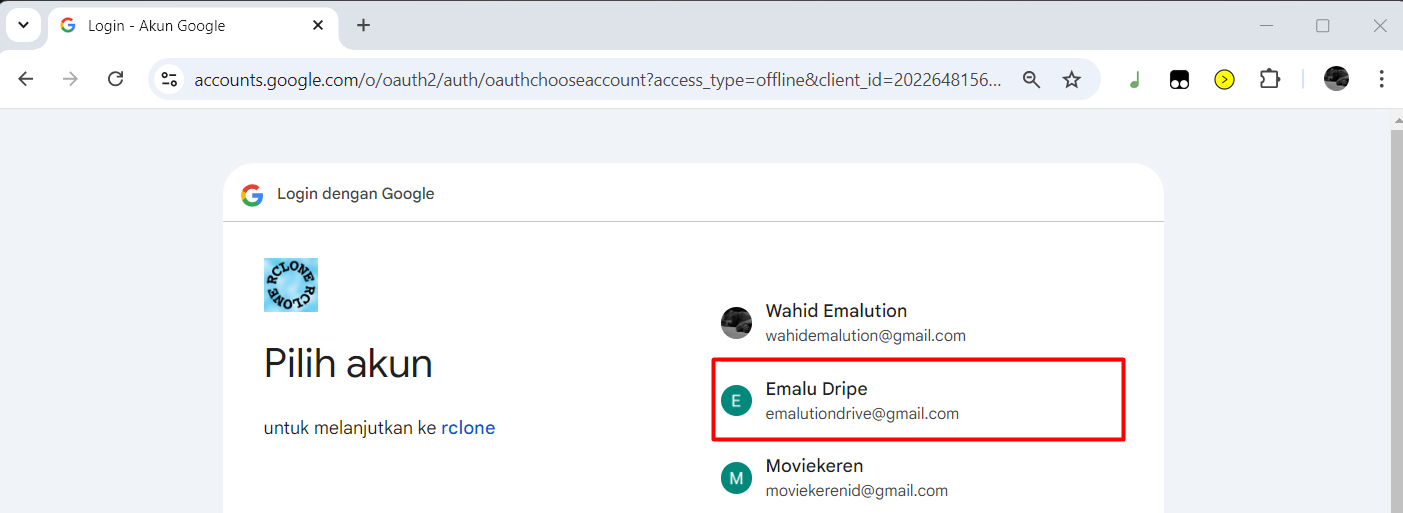Click the Pilih akun heading
This screenshot has height=513, width=1403.
coord(348,364)
